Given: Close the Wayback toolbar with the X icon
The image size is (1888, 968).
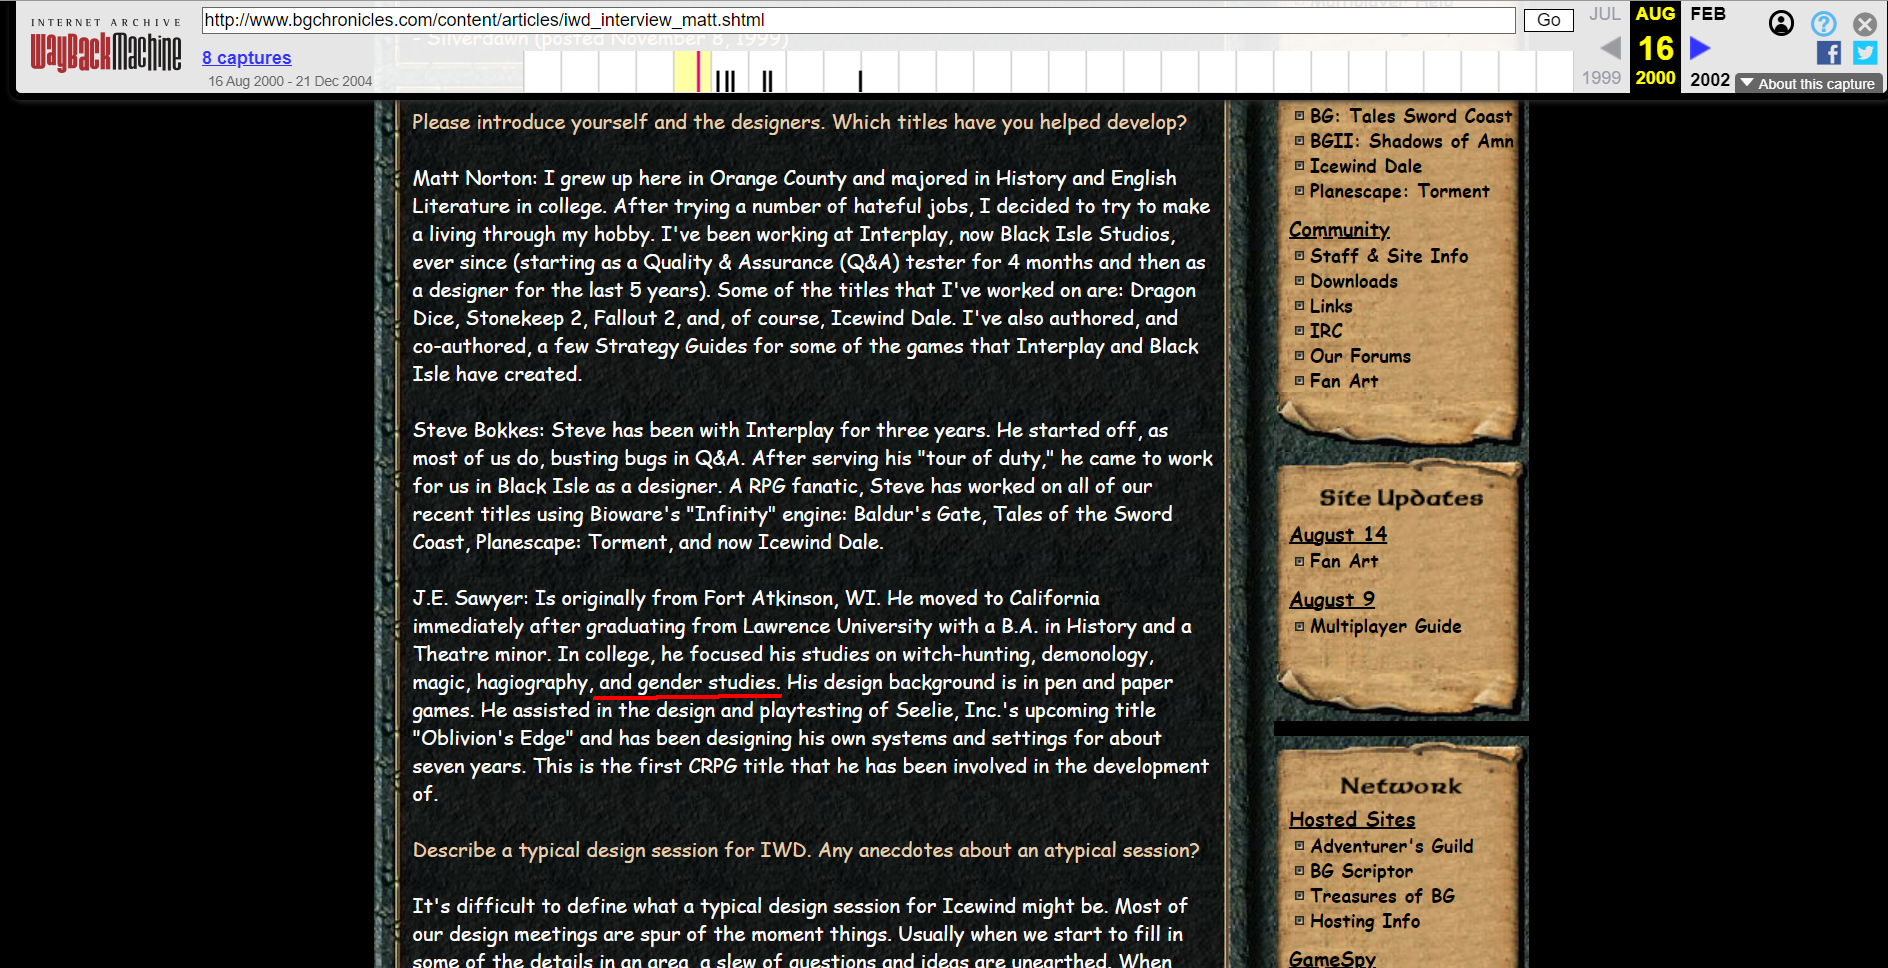Looking at the screenshot, I should click(1865, 23).
